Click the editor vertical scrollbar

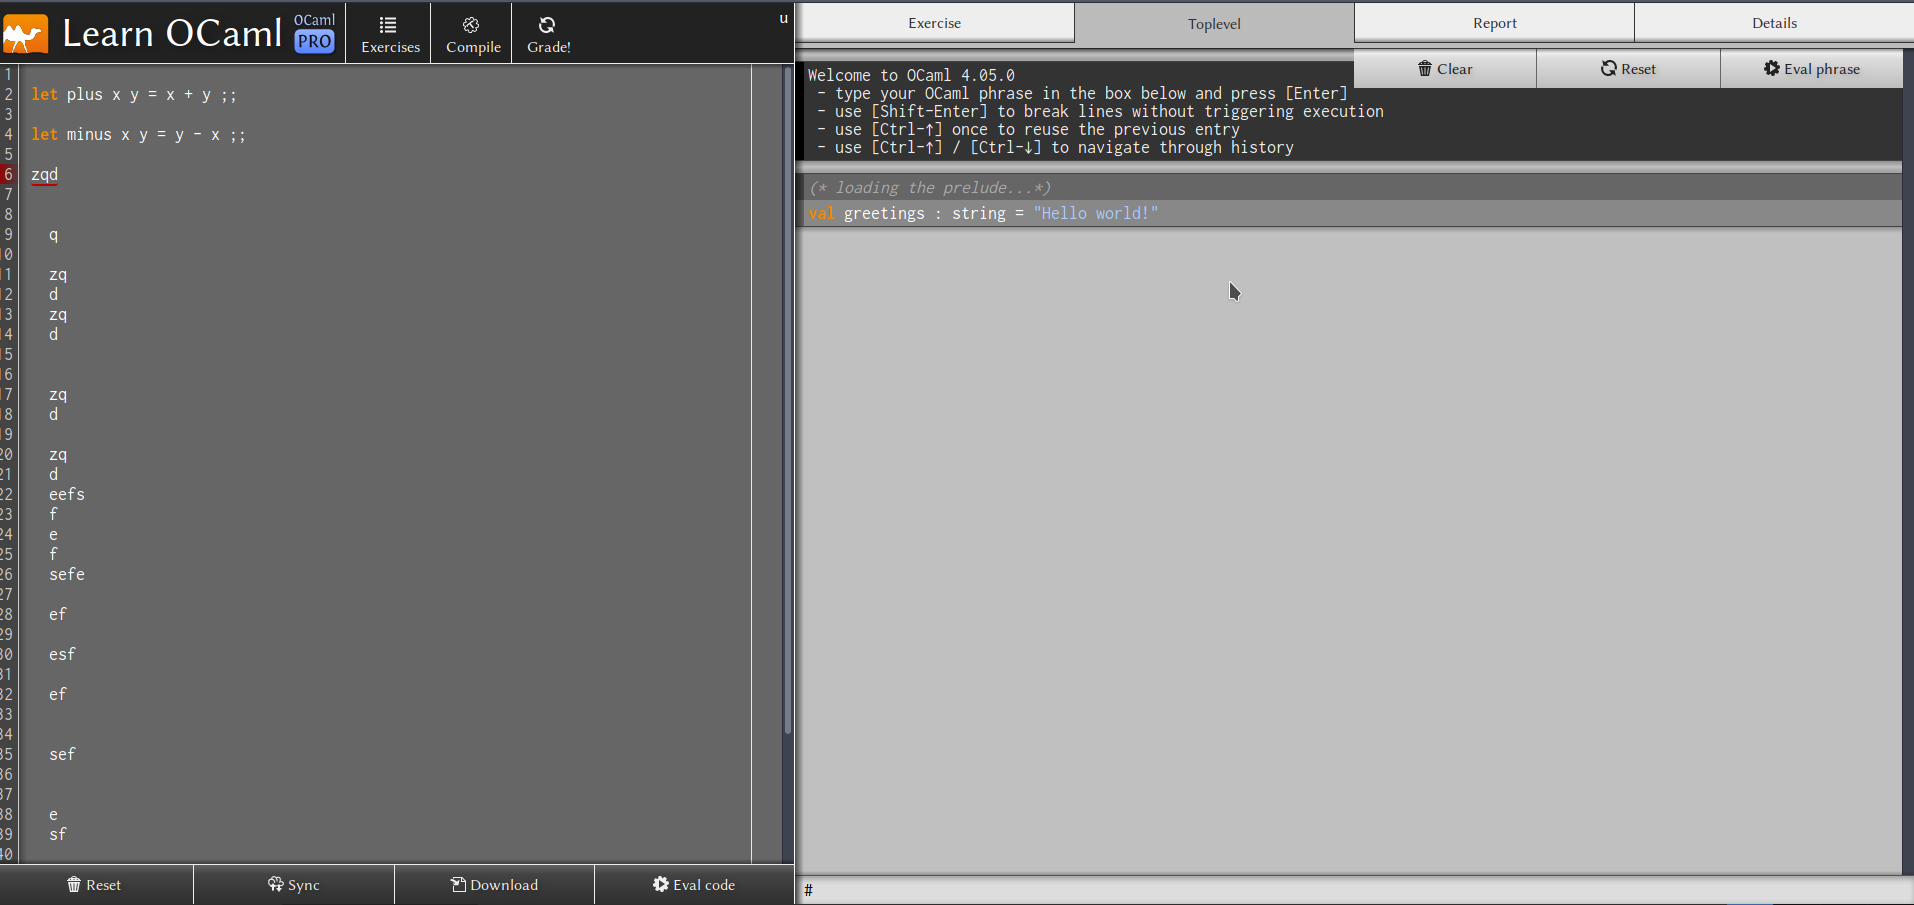coord(787,400)
